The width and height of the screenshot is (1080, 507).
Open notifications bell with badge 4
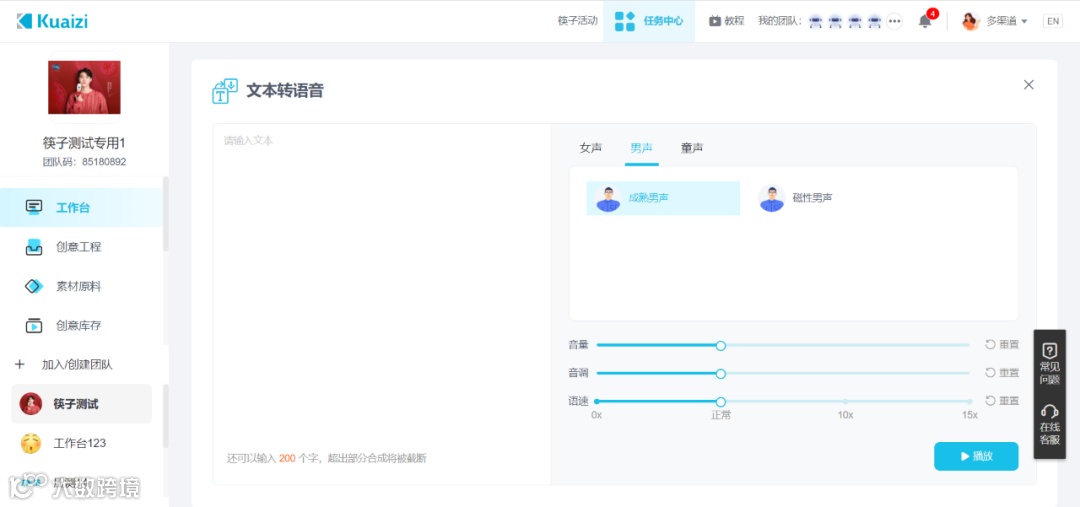click(x=926, y=21)
